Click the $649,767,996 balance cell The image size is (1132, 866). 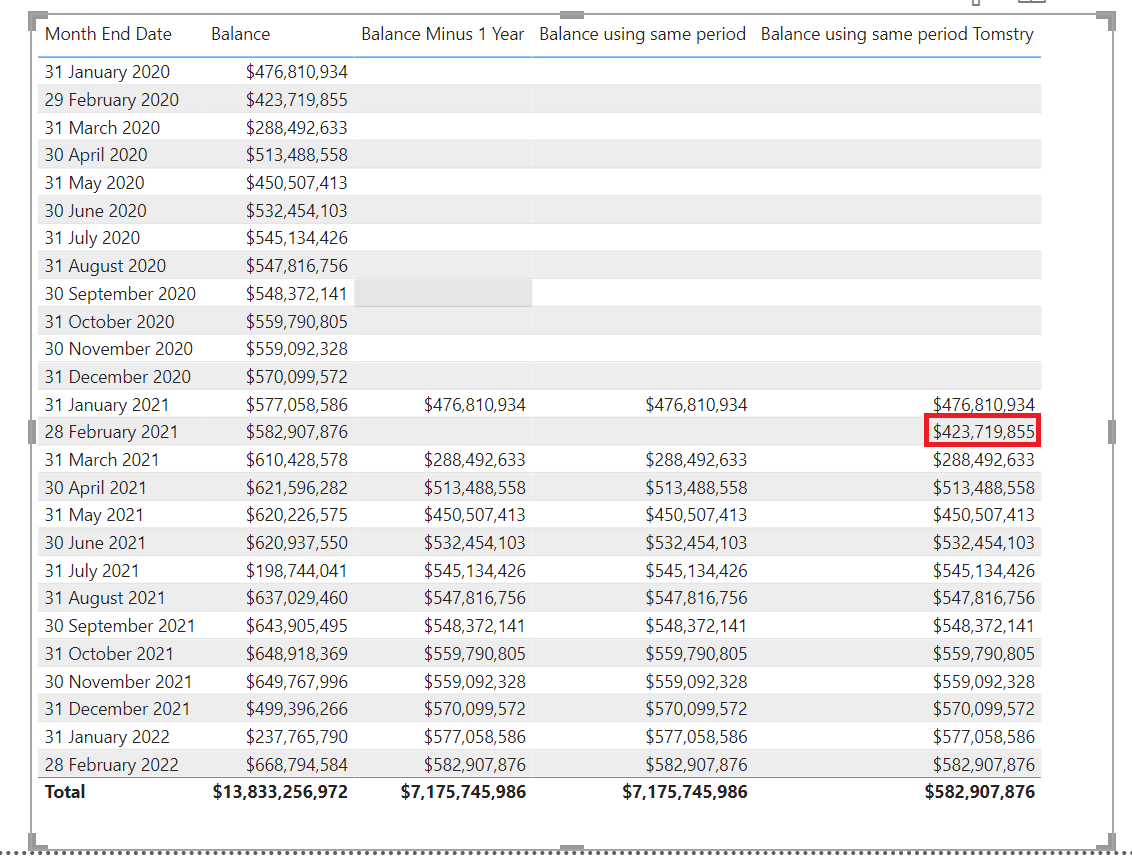(297, 681)
